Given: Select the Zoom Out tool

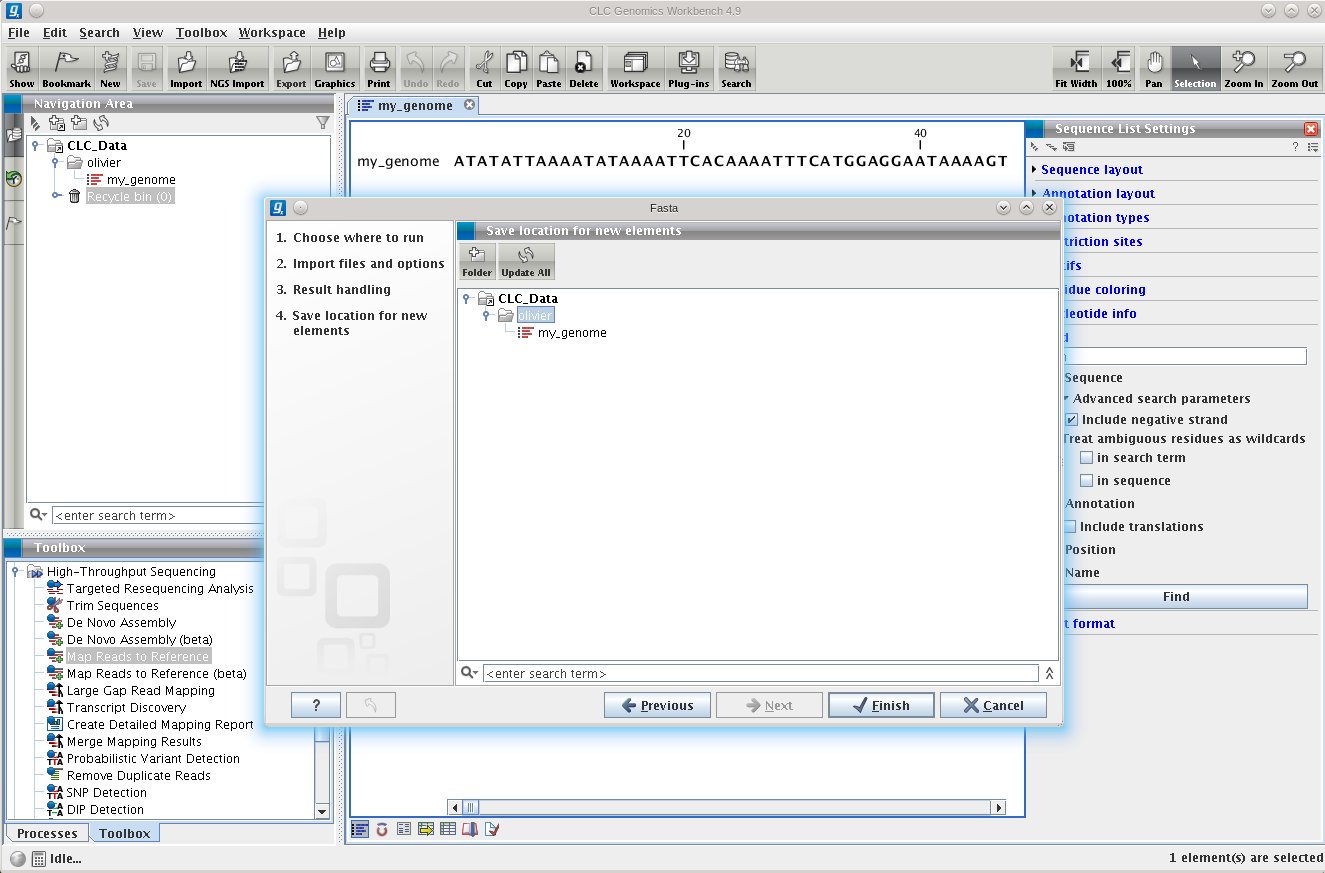Looking at the screenshot, I should 1295,69.
